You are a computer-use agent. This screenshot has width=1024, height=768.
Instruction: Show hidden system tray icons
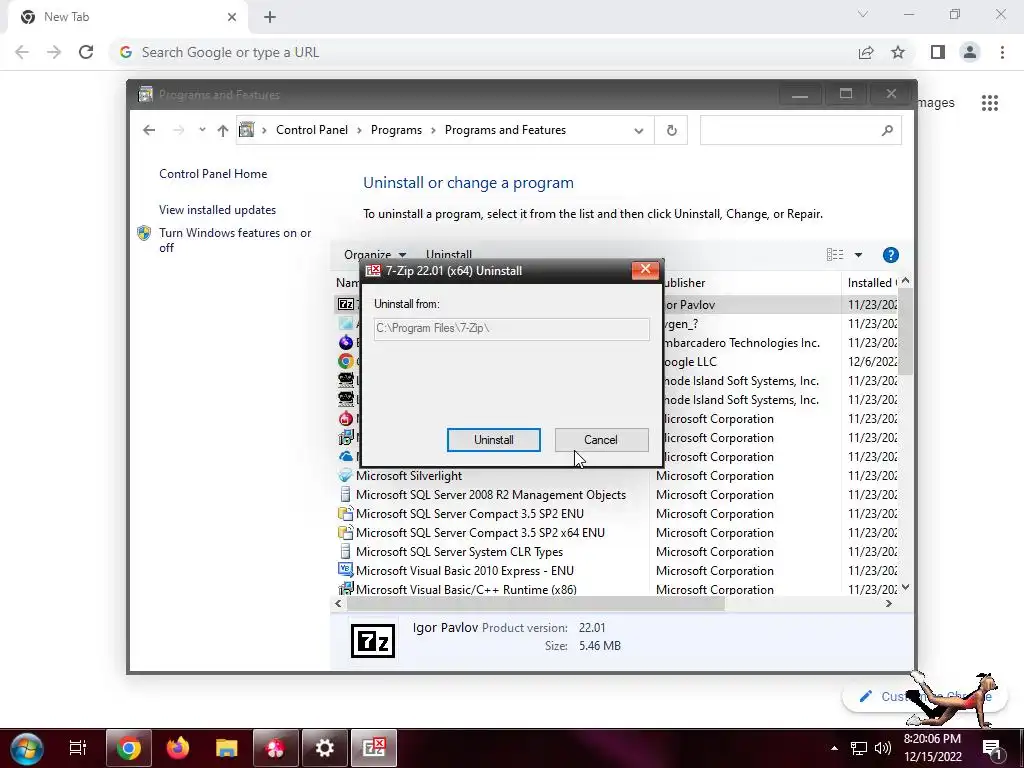click(834, 748)
